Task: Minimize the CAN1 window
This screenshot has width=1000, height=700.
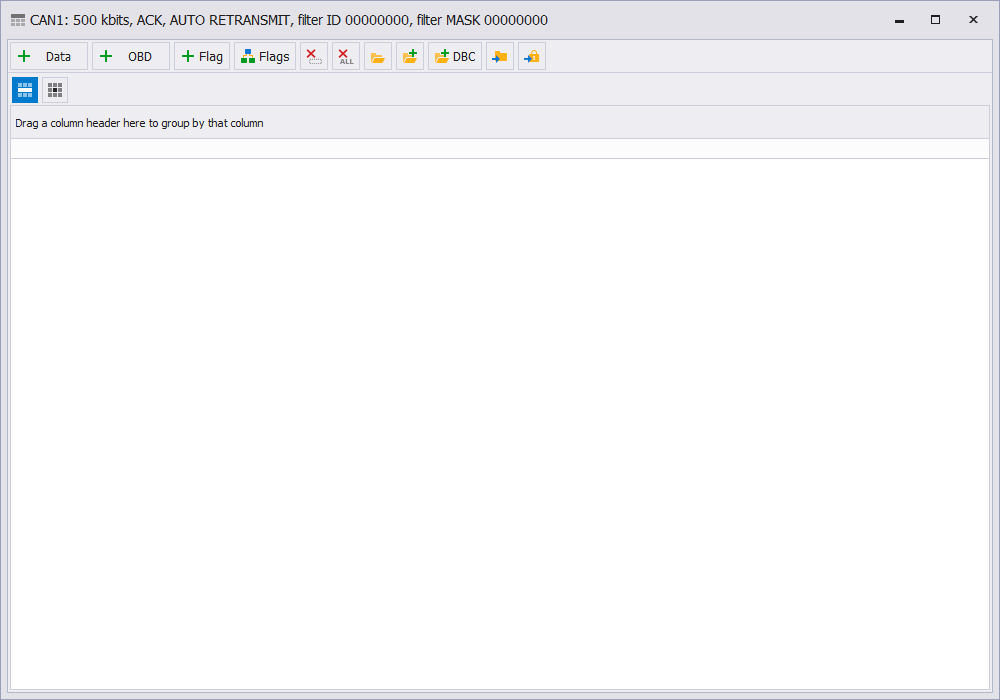Action: coord(899,20)
